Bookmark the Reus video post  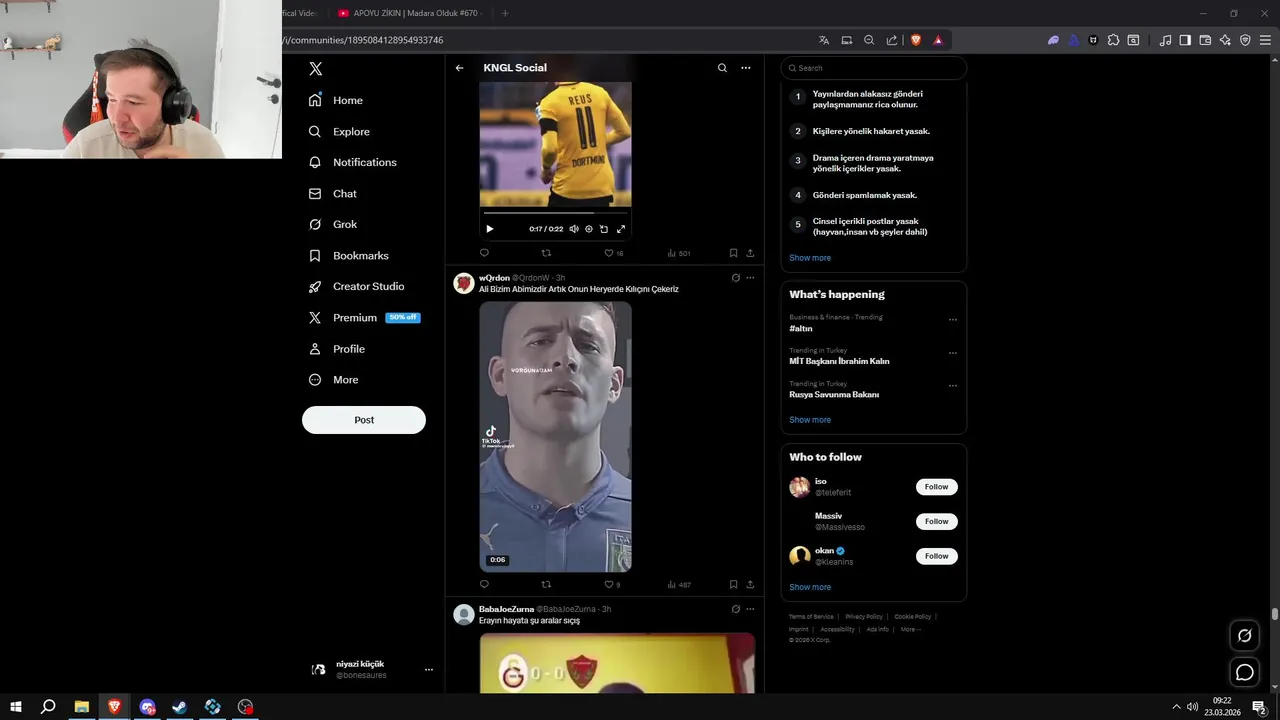[733, 253]
